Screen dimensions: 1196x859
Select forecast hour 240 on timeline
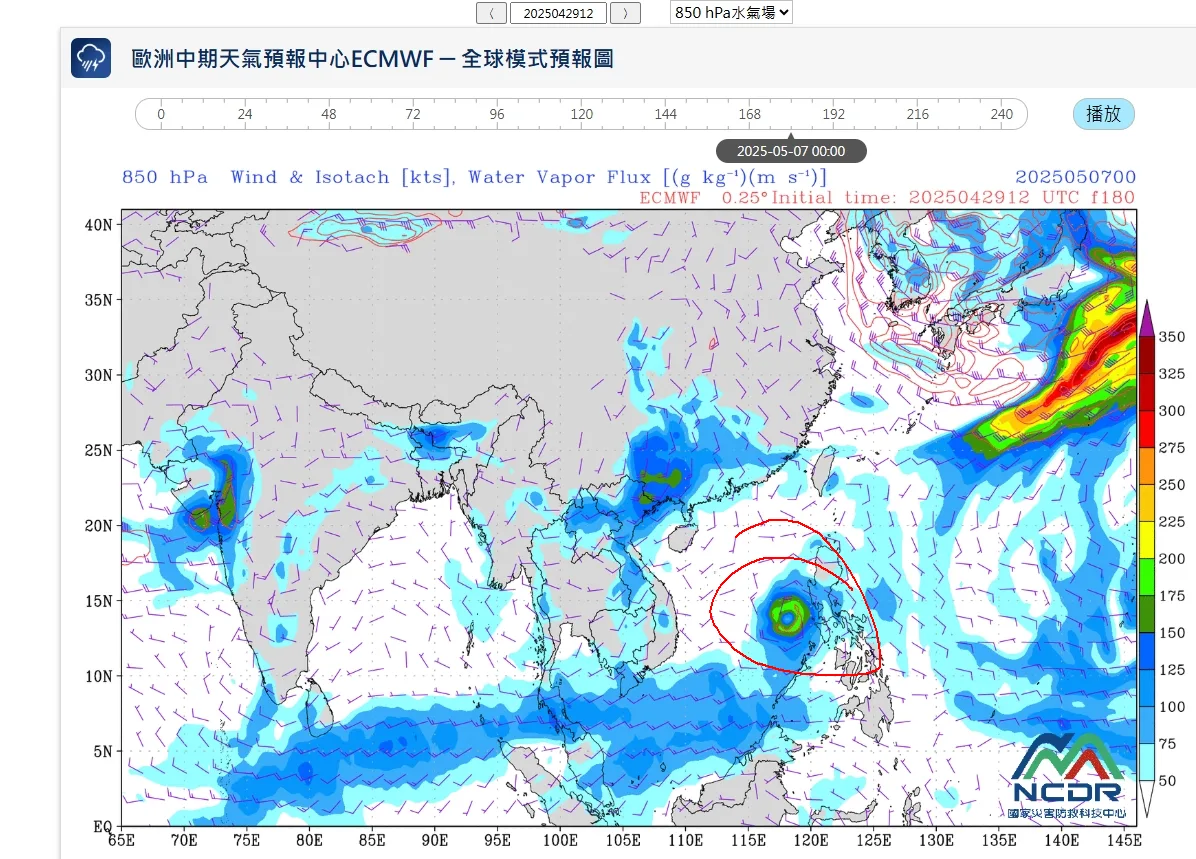point(1001,114)
